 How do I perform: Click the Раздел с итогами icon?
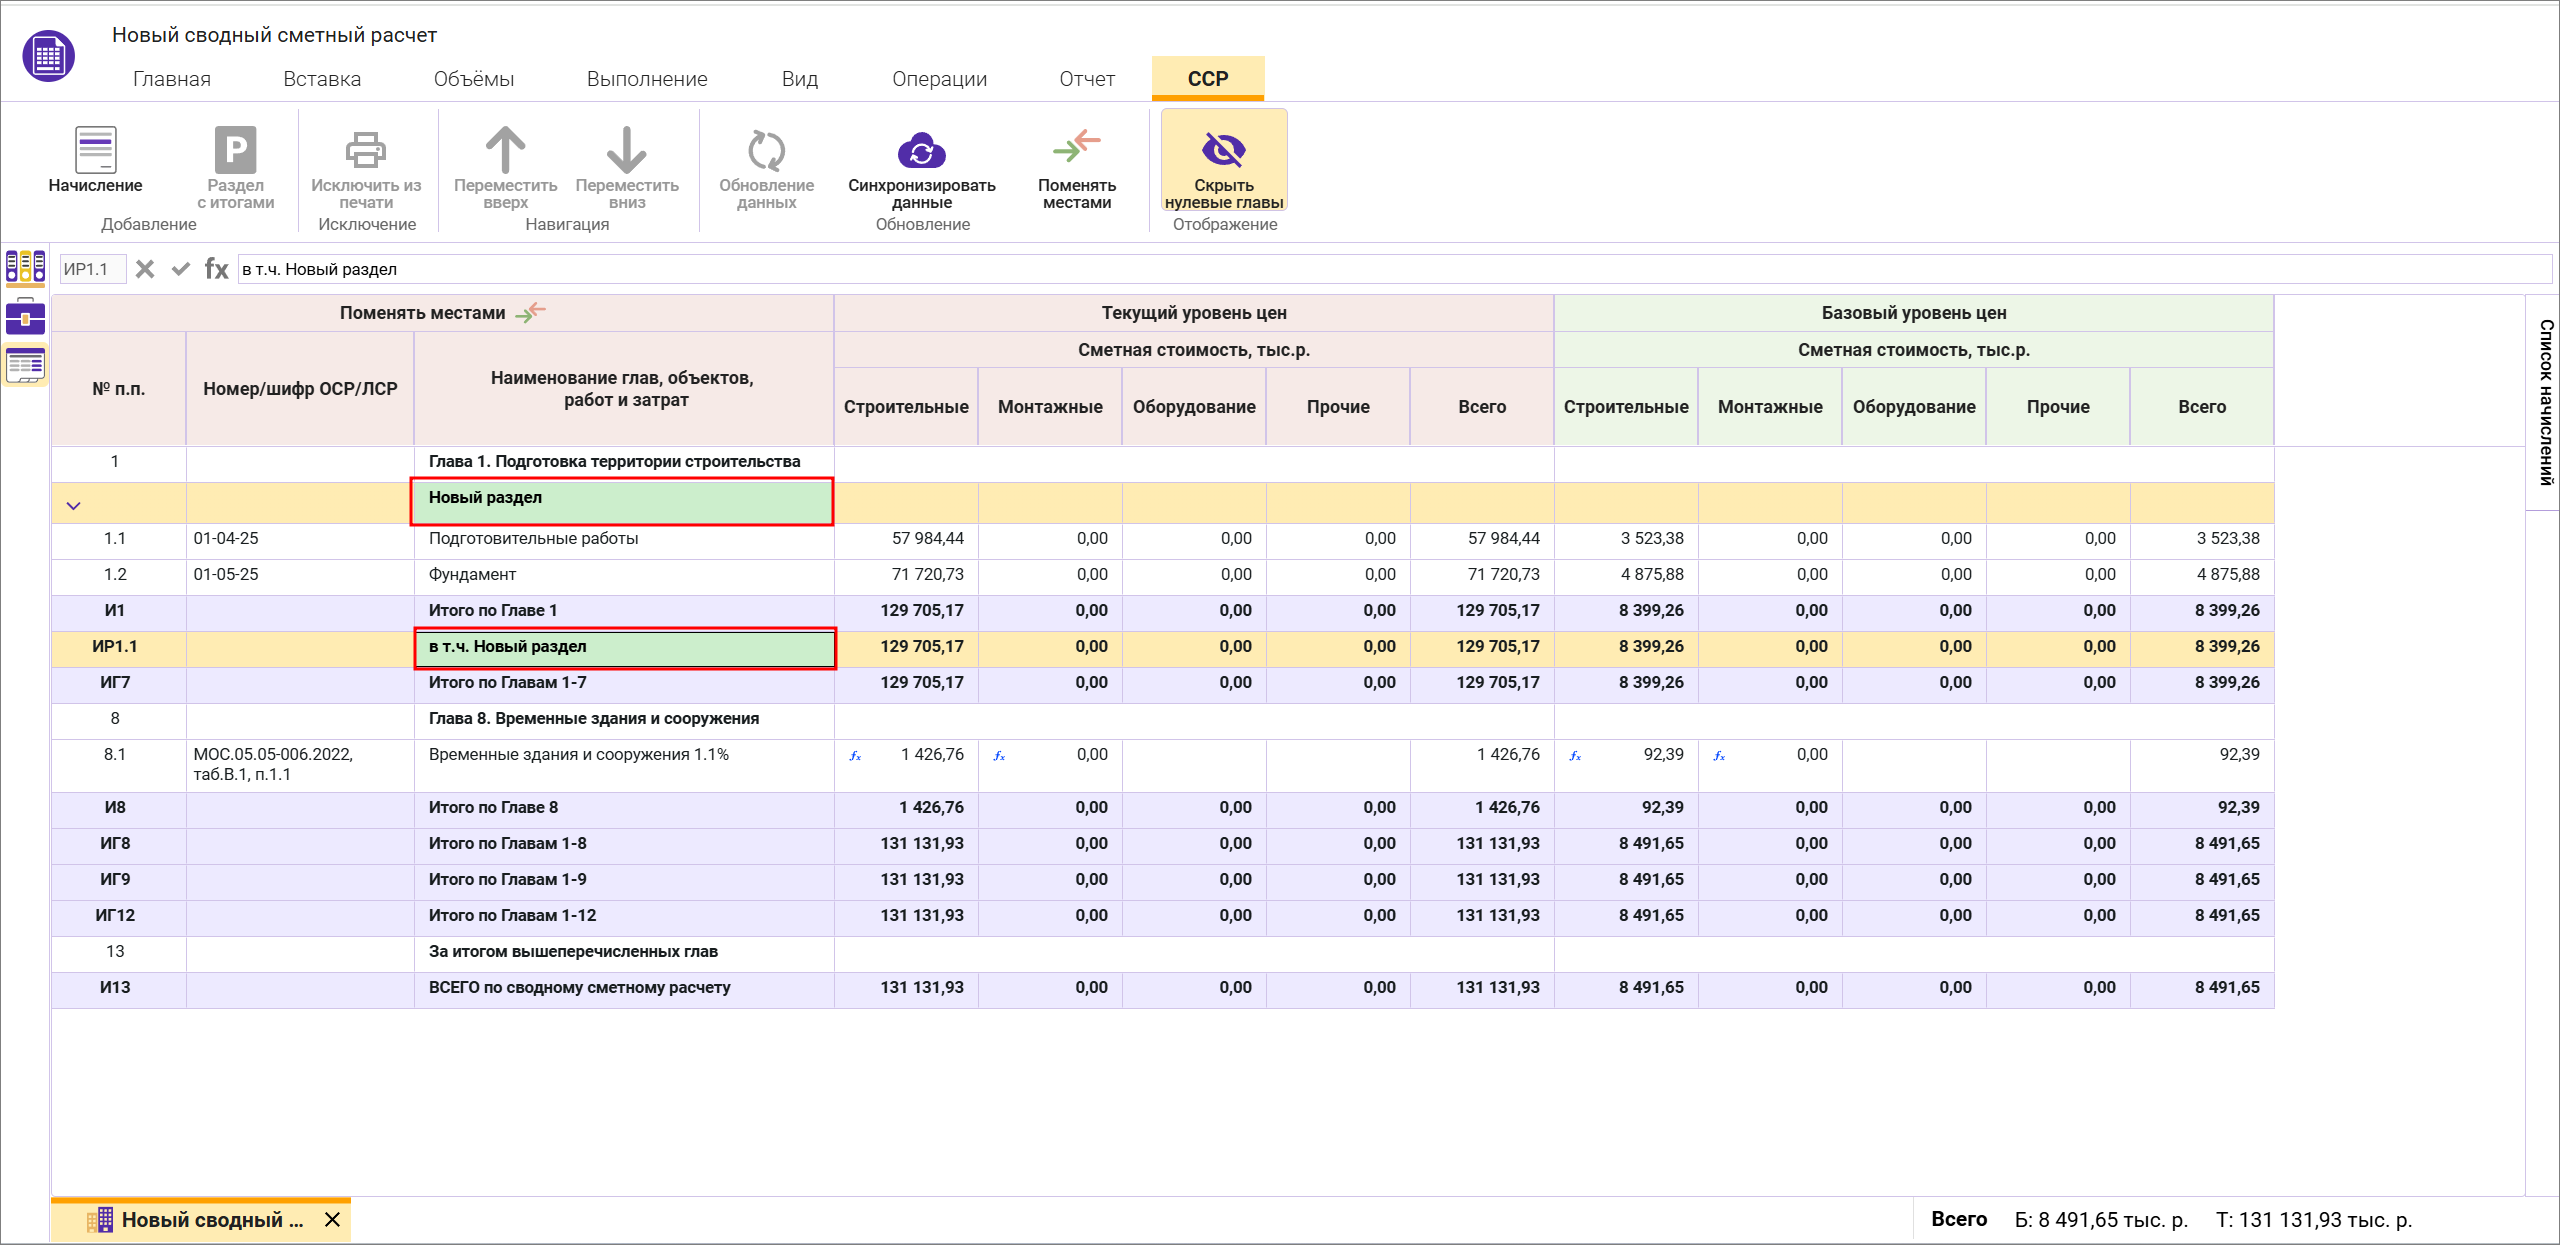click(x=235, y=151)
